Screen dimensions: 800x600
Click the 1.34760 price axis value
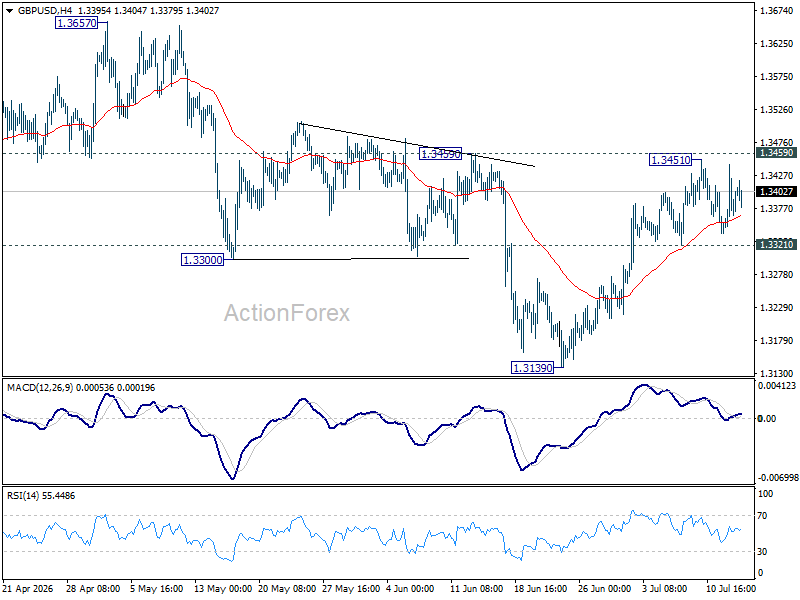[777, 142]
